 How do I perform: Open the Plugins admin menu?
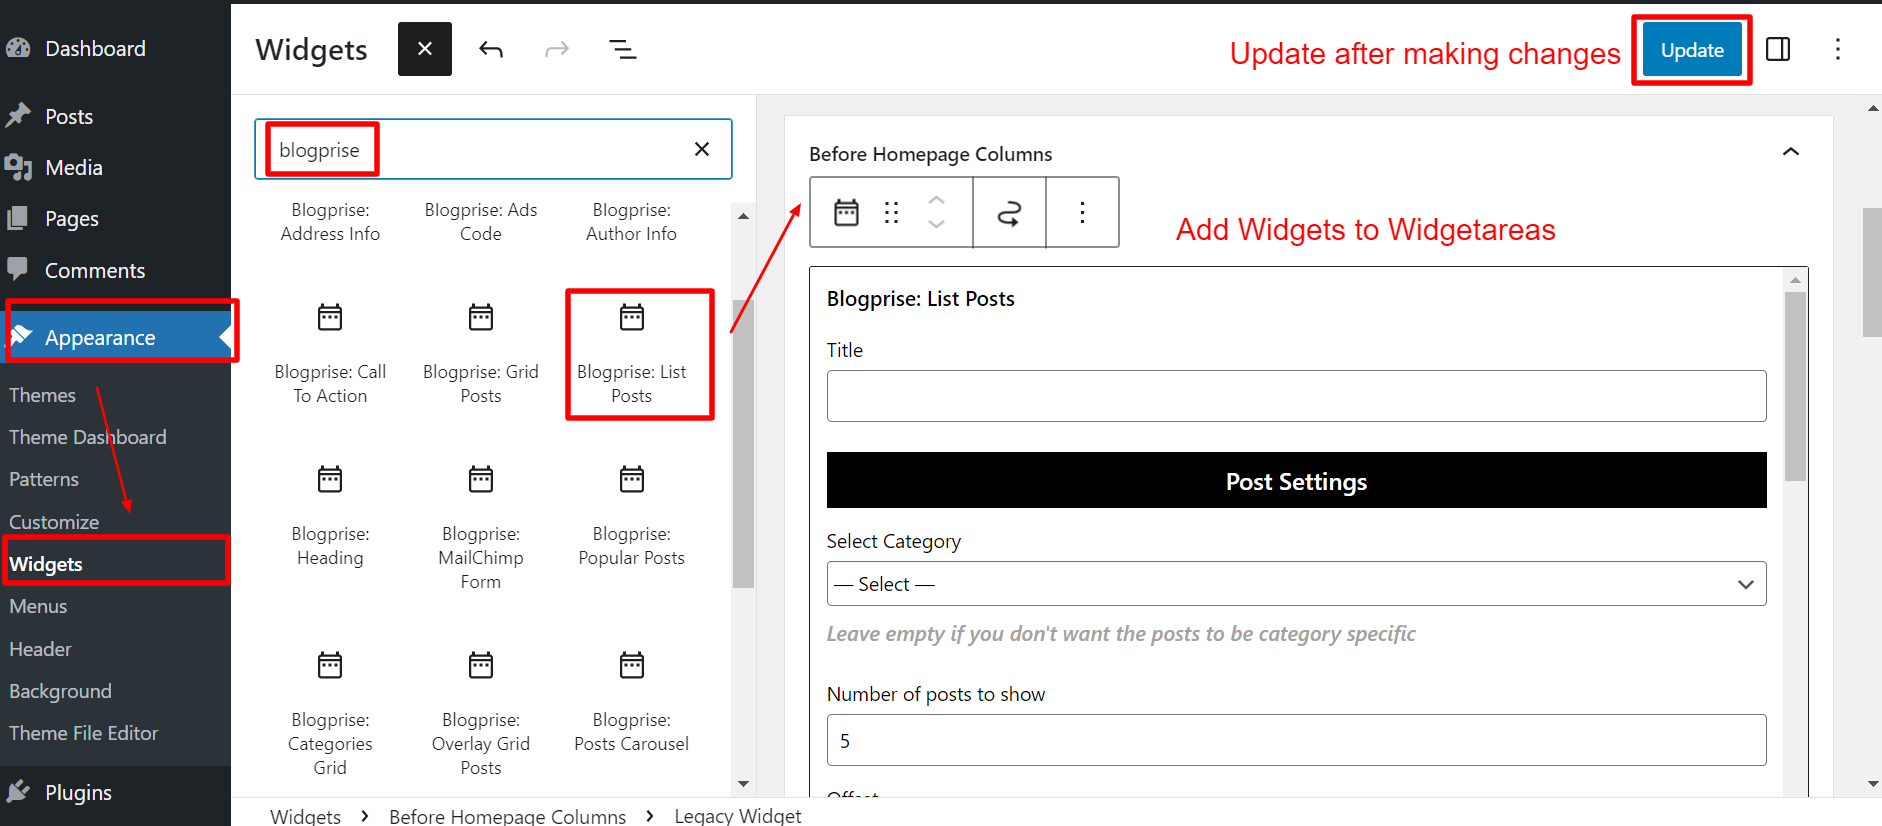point(78,792)
